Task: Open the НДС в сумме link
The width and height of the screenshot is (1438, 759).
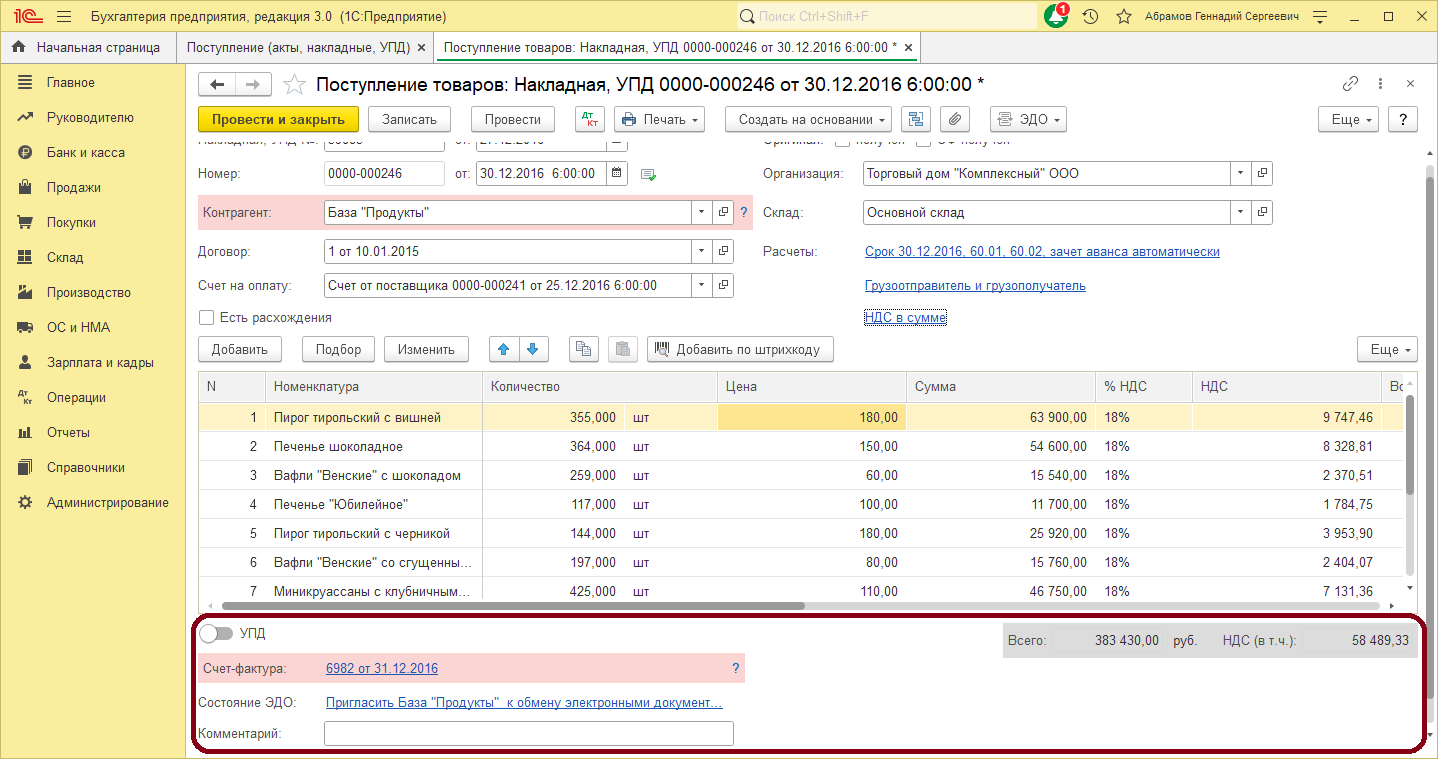Action: point(905,317)
